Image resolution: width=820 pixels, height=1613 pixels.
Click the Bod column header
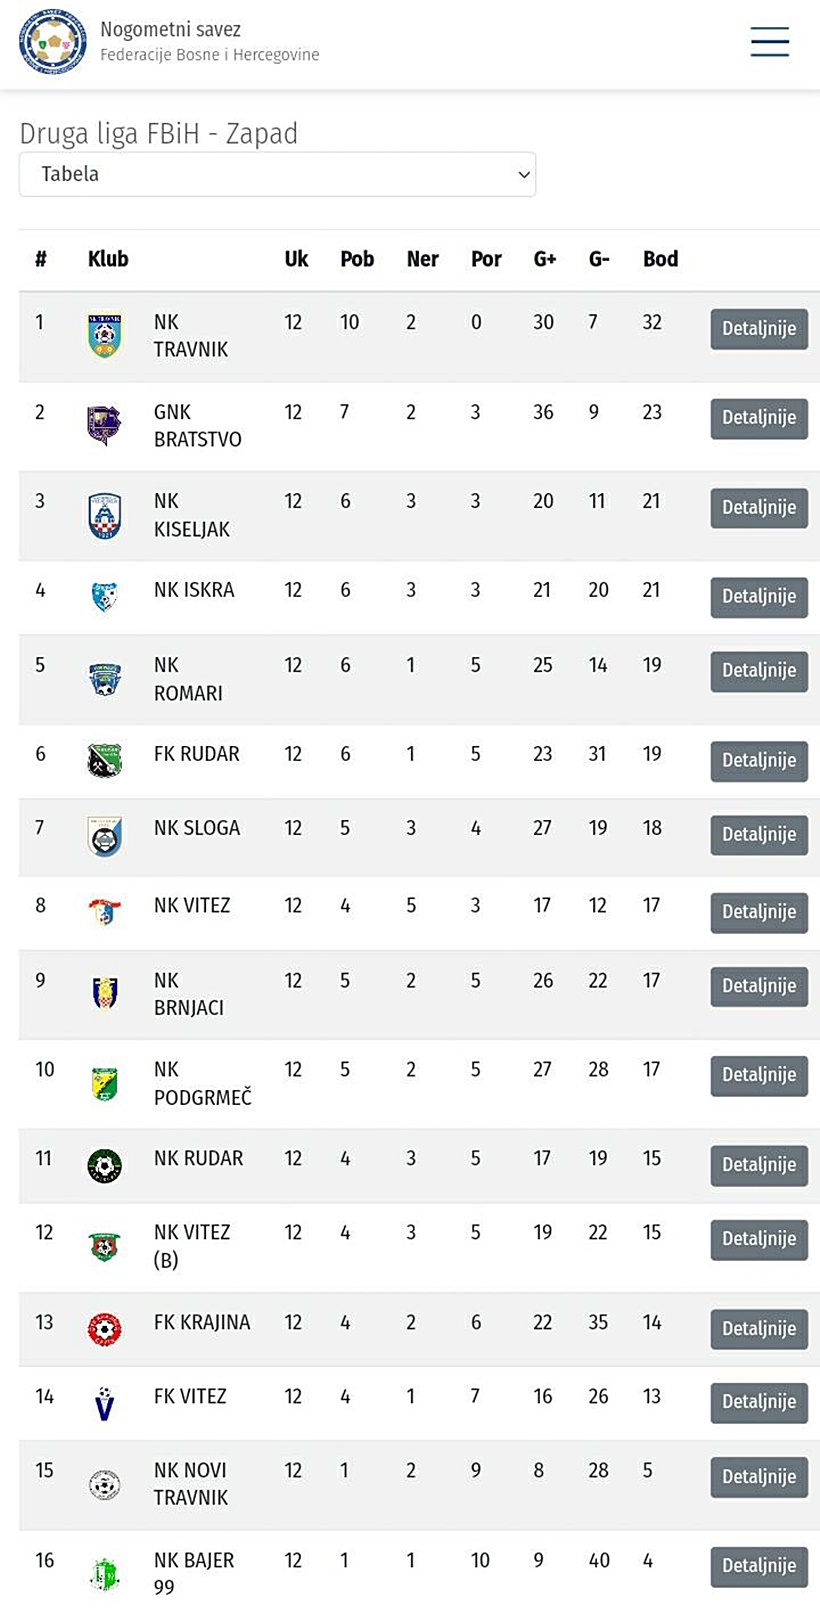(660, 259)
